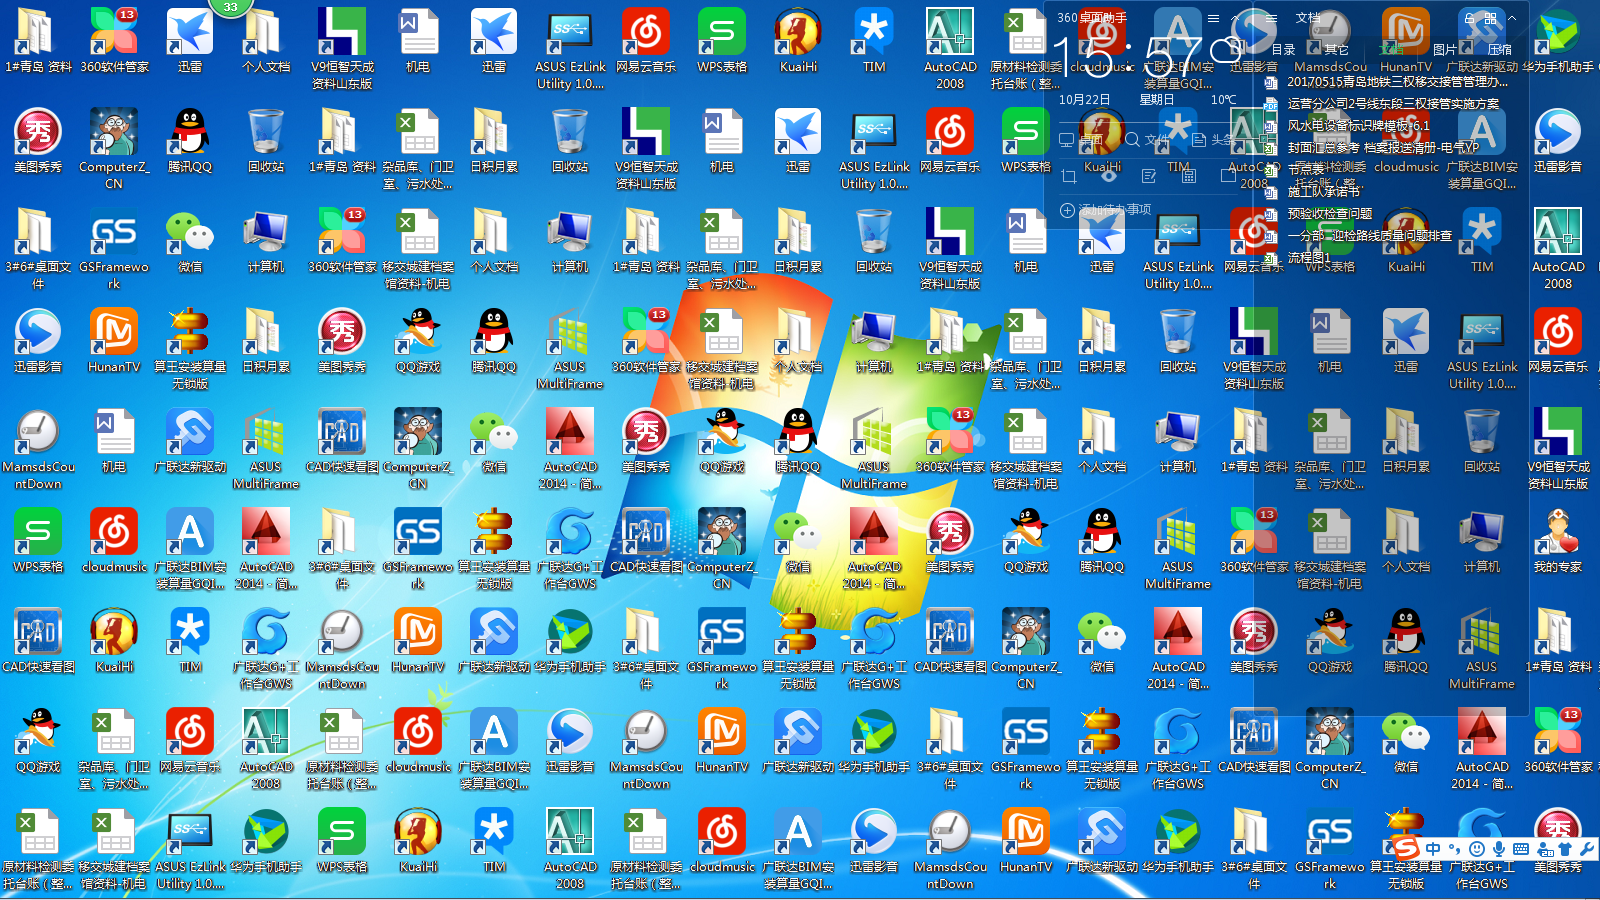Screen dimensions: 1600x900
Task: Open the calculator icon in 360桌面助手
Action: click(1188, 176)
